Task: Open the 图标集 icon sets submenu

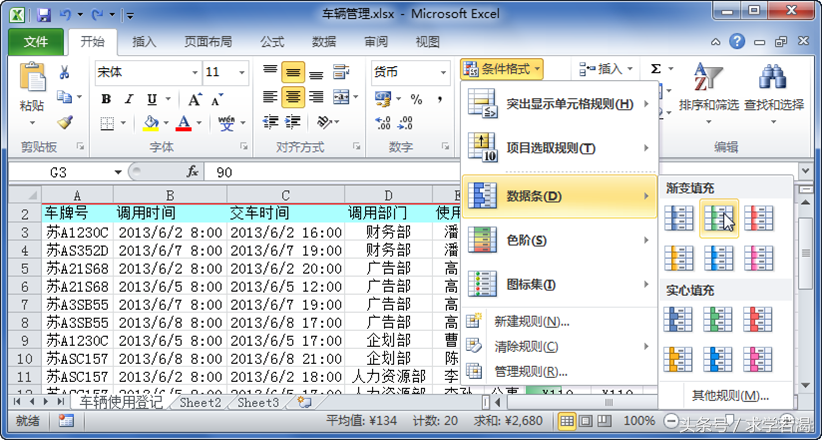Action: click(559, 285)
